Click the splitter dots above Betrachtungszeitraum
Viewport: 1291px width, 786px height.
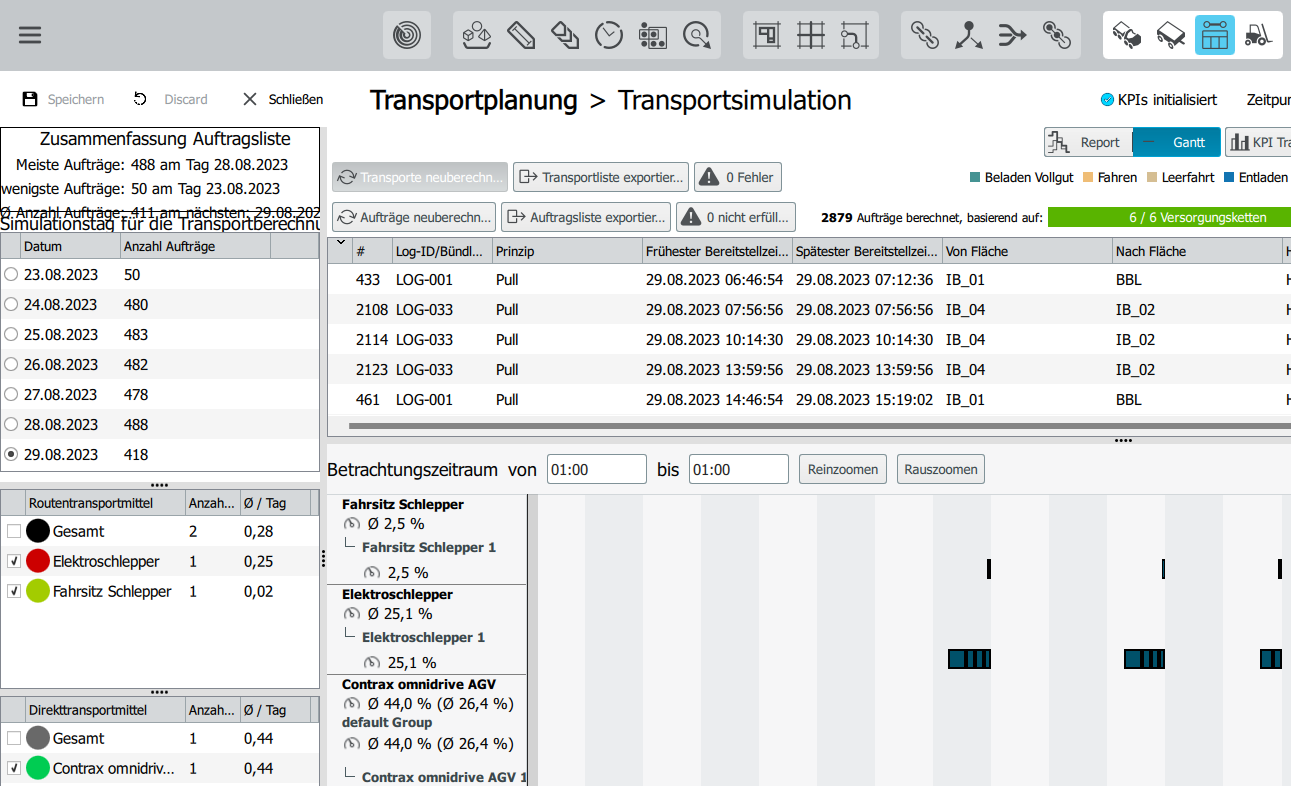click(1123, 440)
